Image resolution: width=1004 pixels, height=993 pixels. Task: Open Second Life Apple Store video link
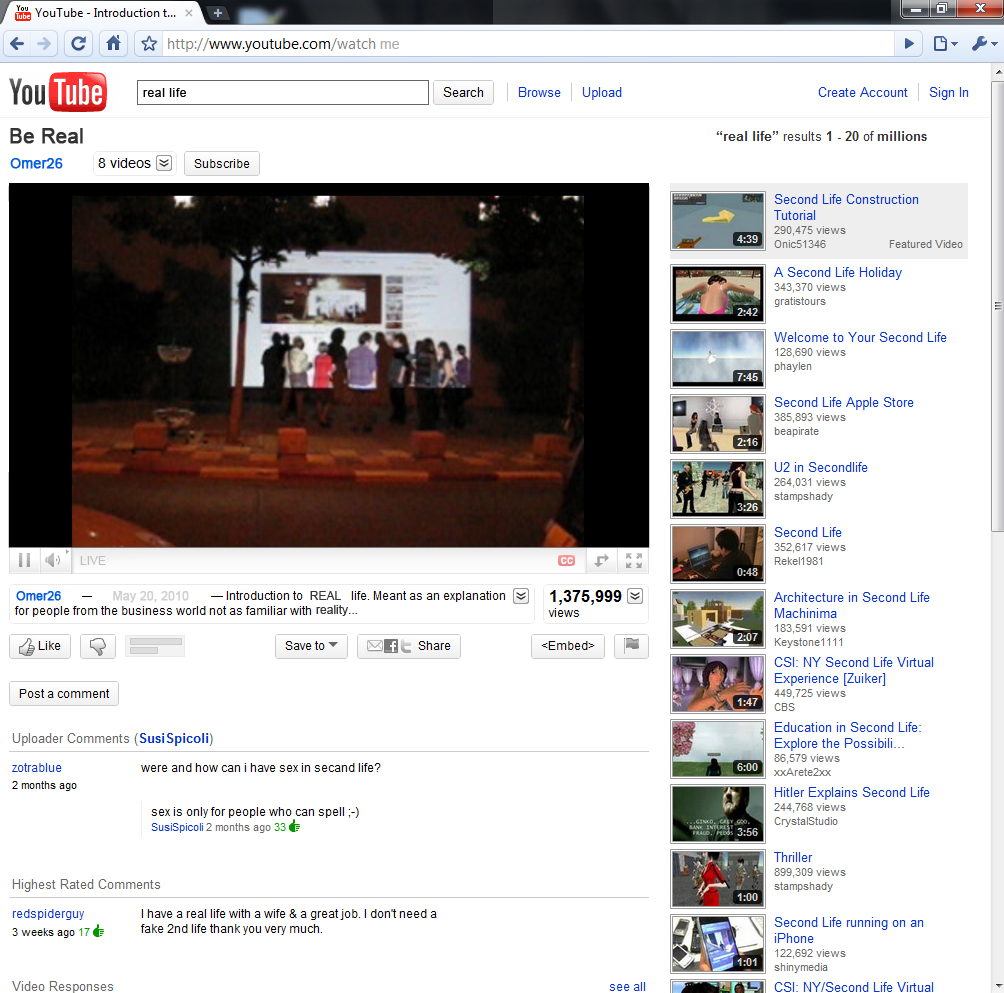click(x=843, y=402)
